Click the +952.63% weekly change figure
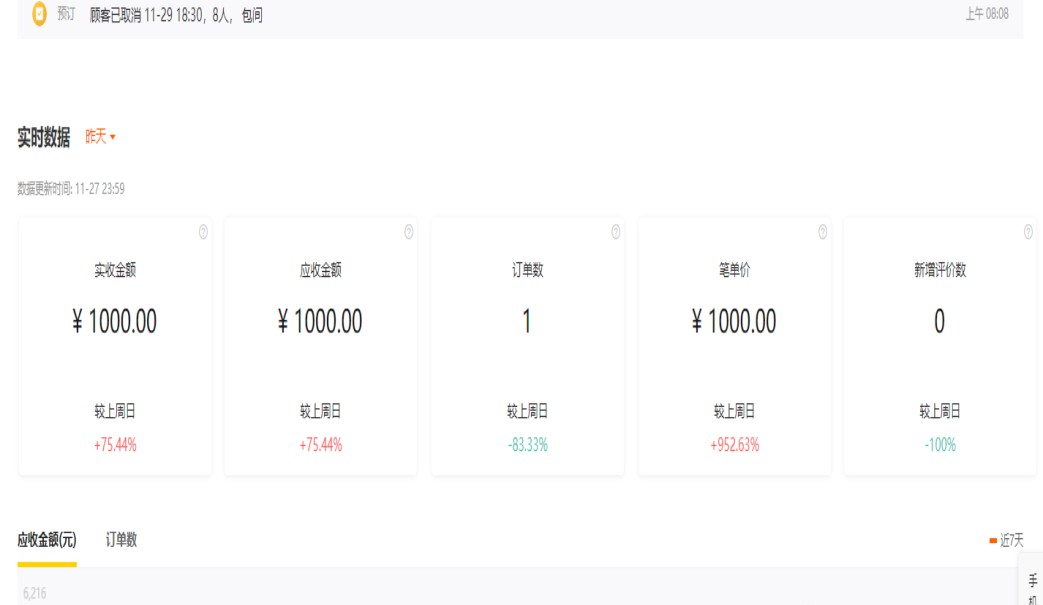This screenshot has height=605, width=1043. click(x=734, y=445)
